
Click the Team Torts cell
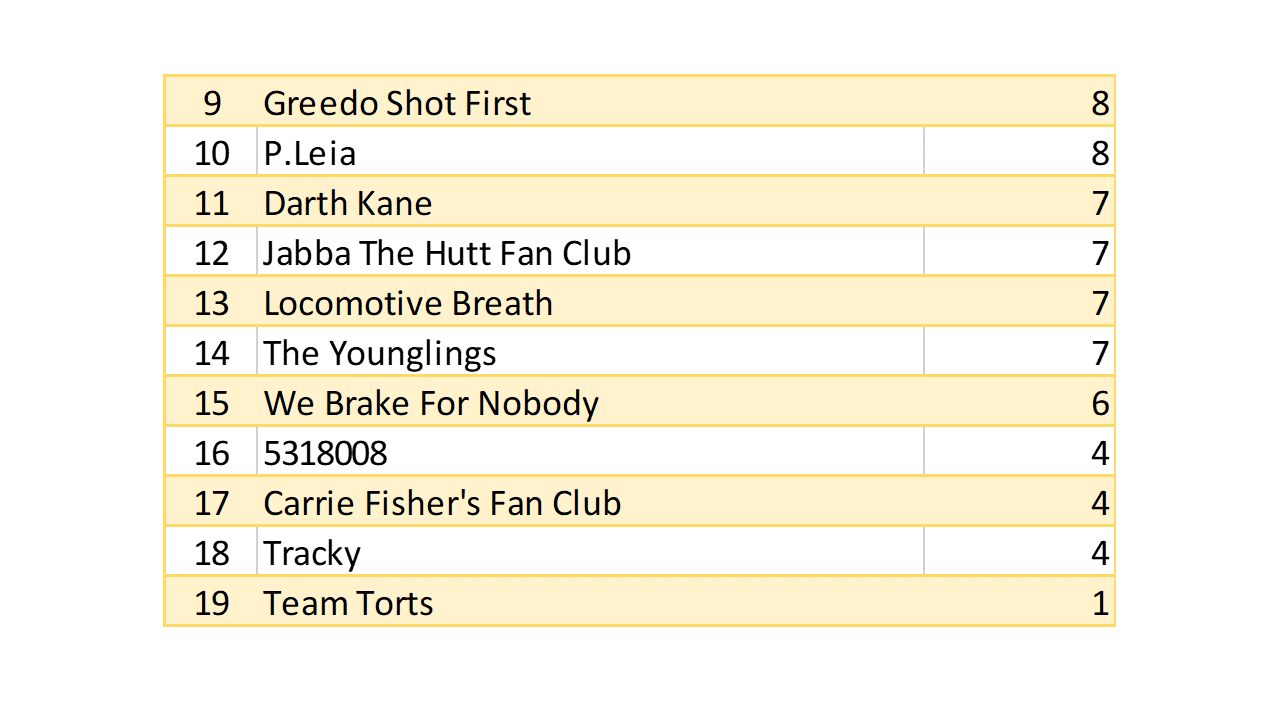pyautogui.click(x=348, y=603)
